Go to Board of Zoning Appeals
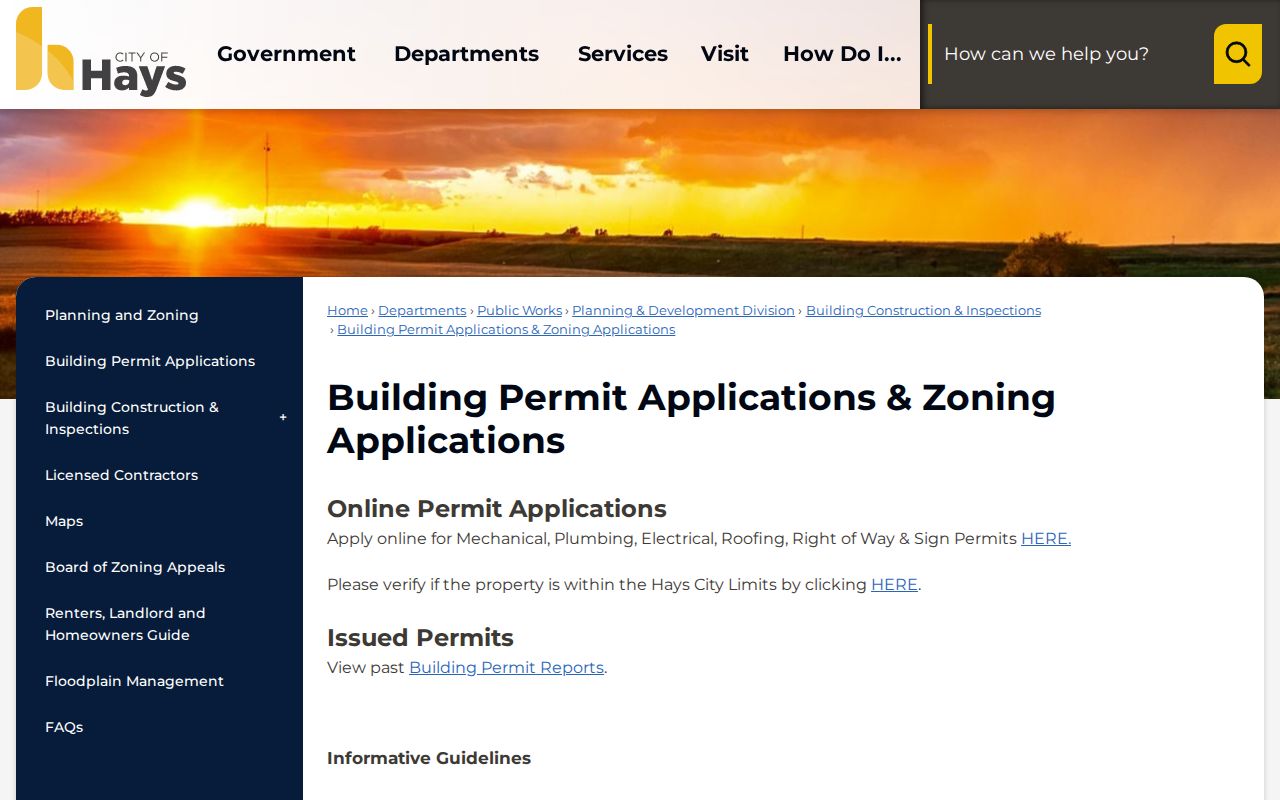1280x800 pixels. (135, 567)
